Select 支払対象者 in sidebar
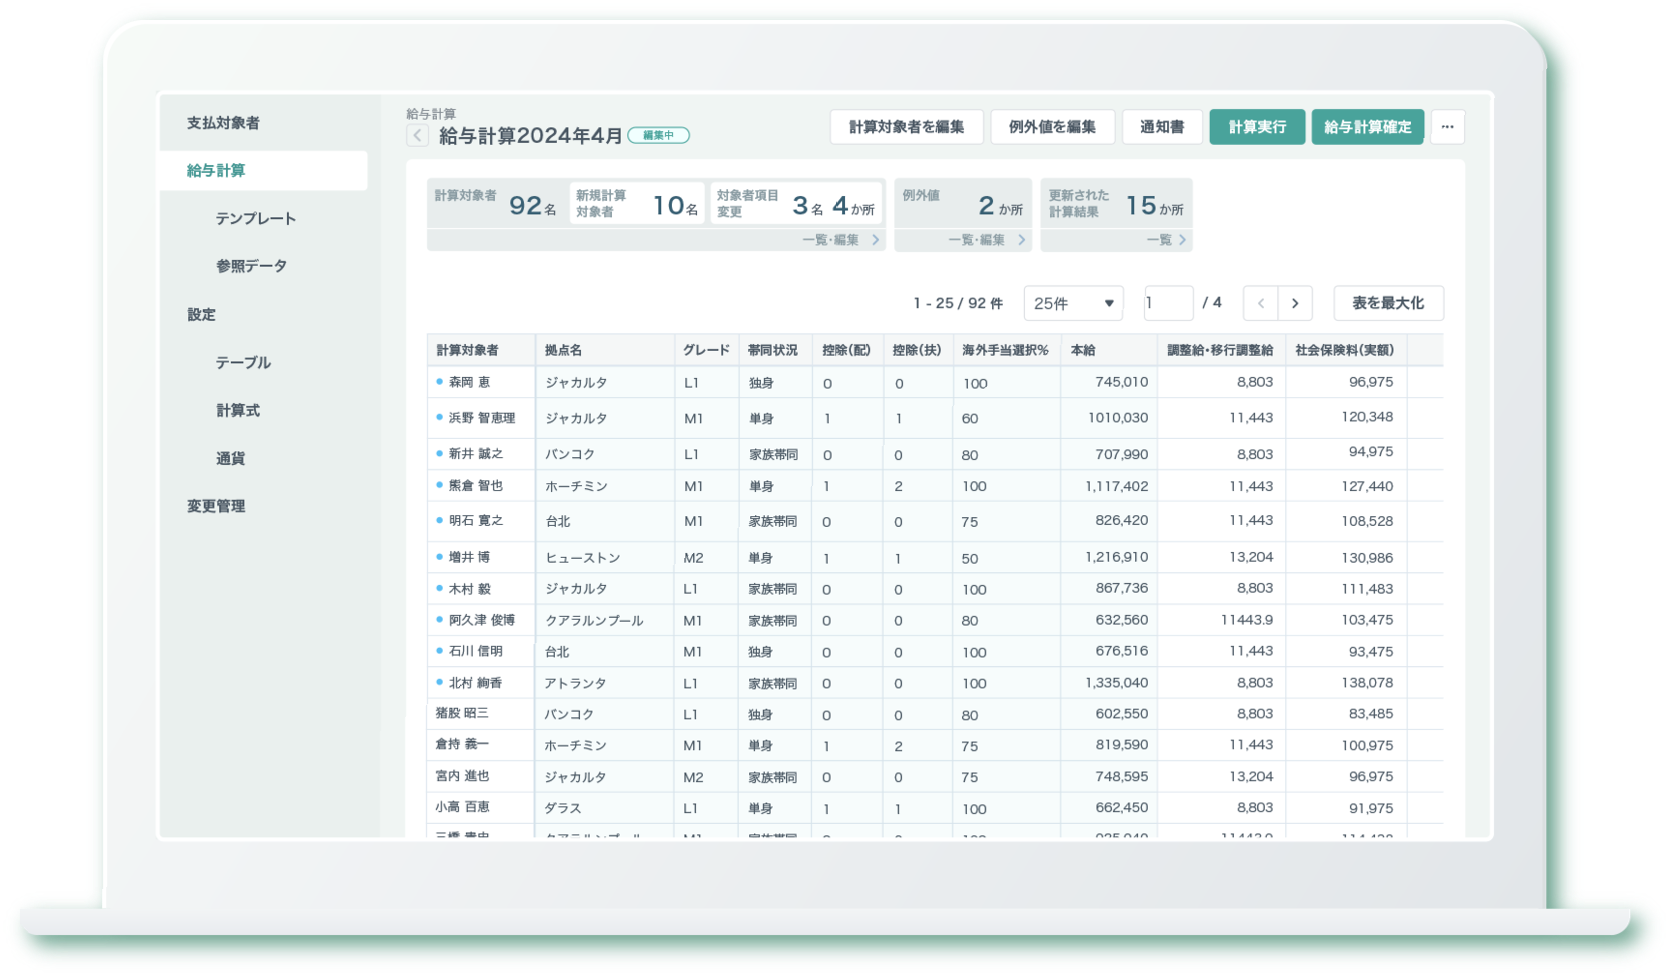Image resolution: width=1672 pixels, height=976 pixels. (223, 123)
